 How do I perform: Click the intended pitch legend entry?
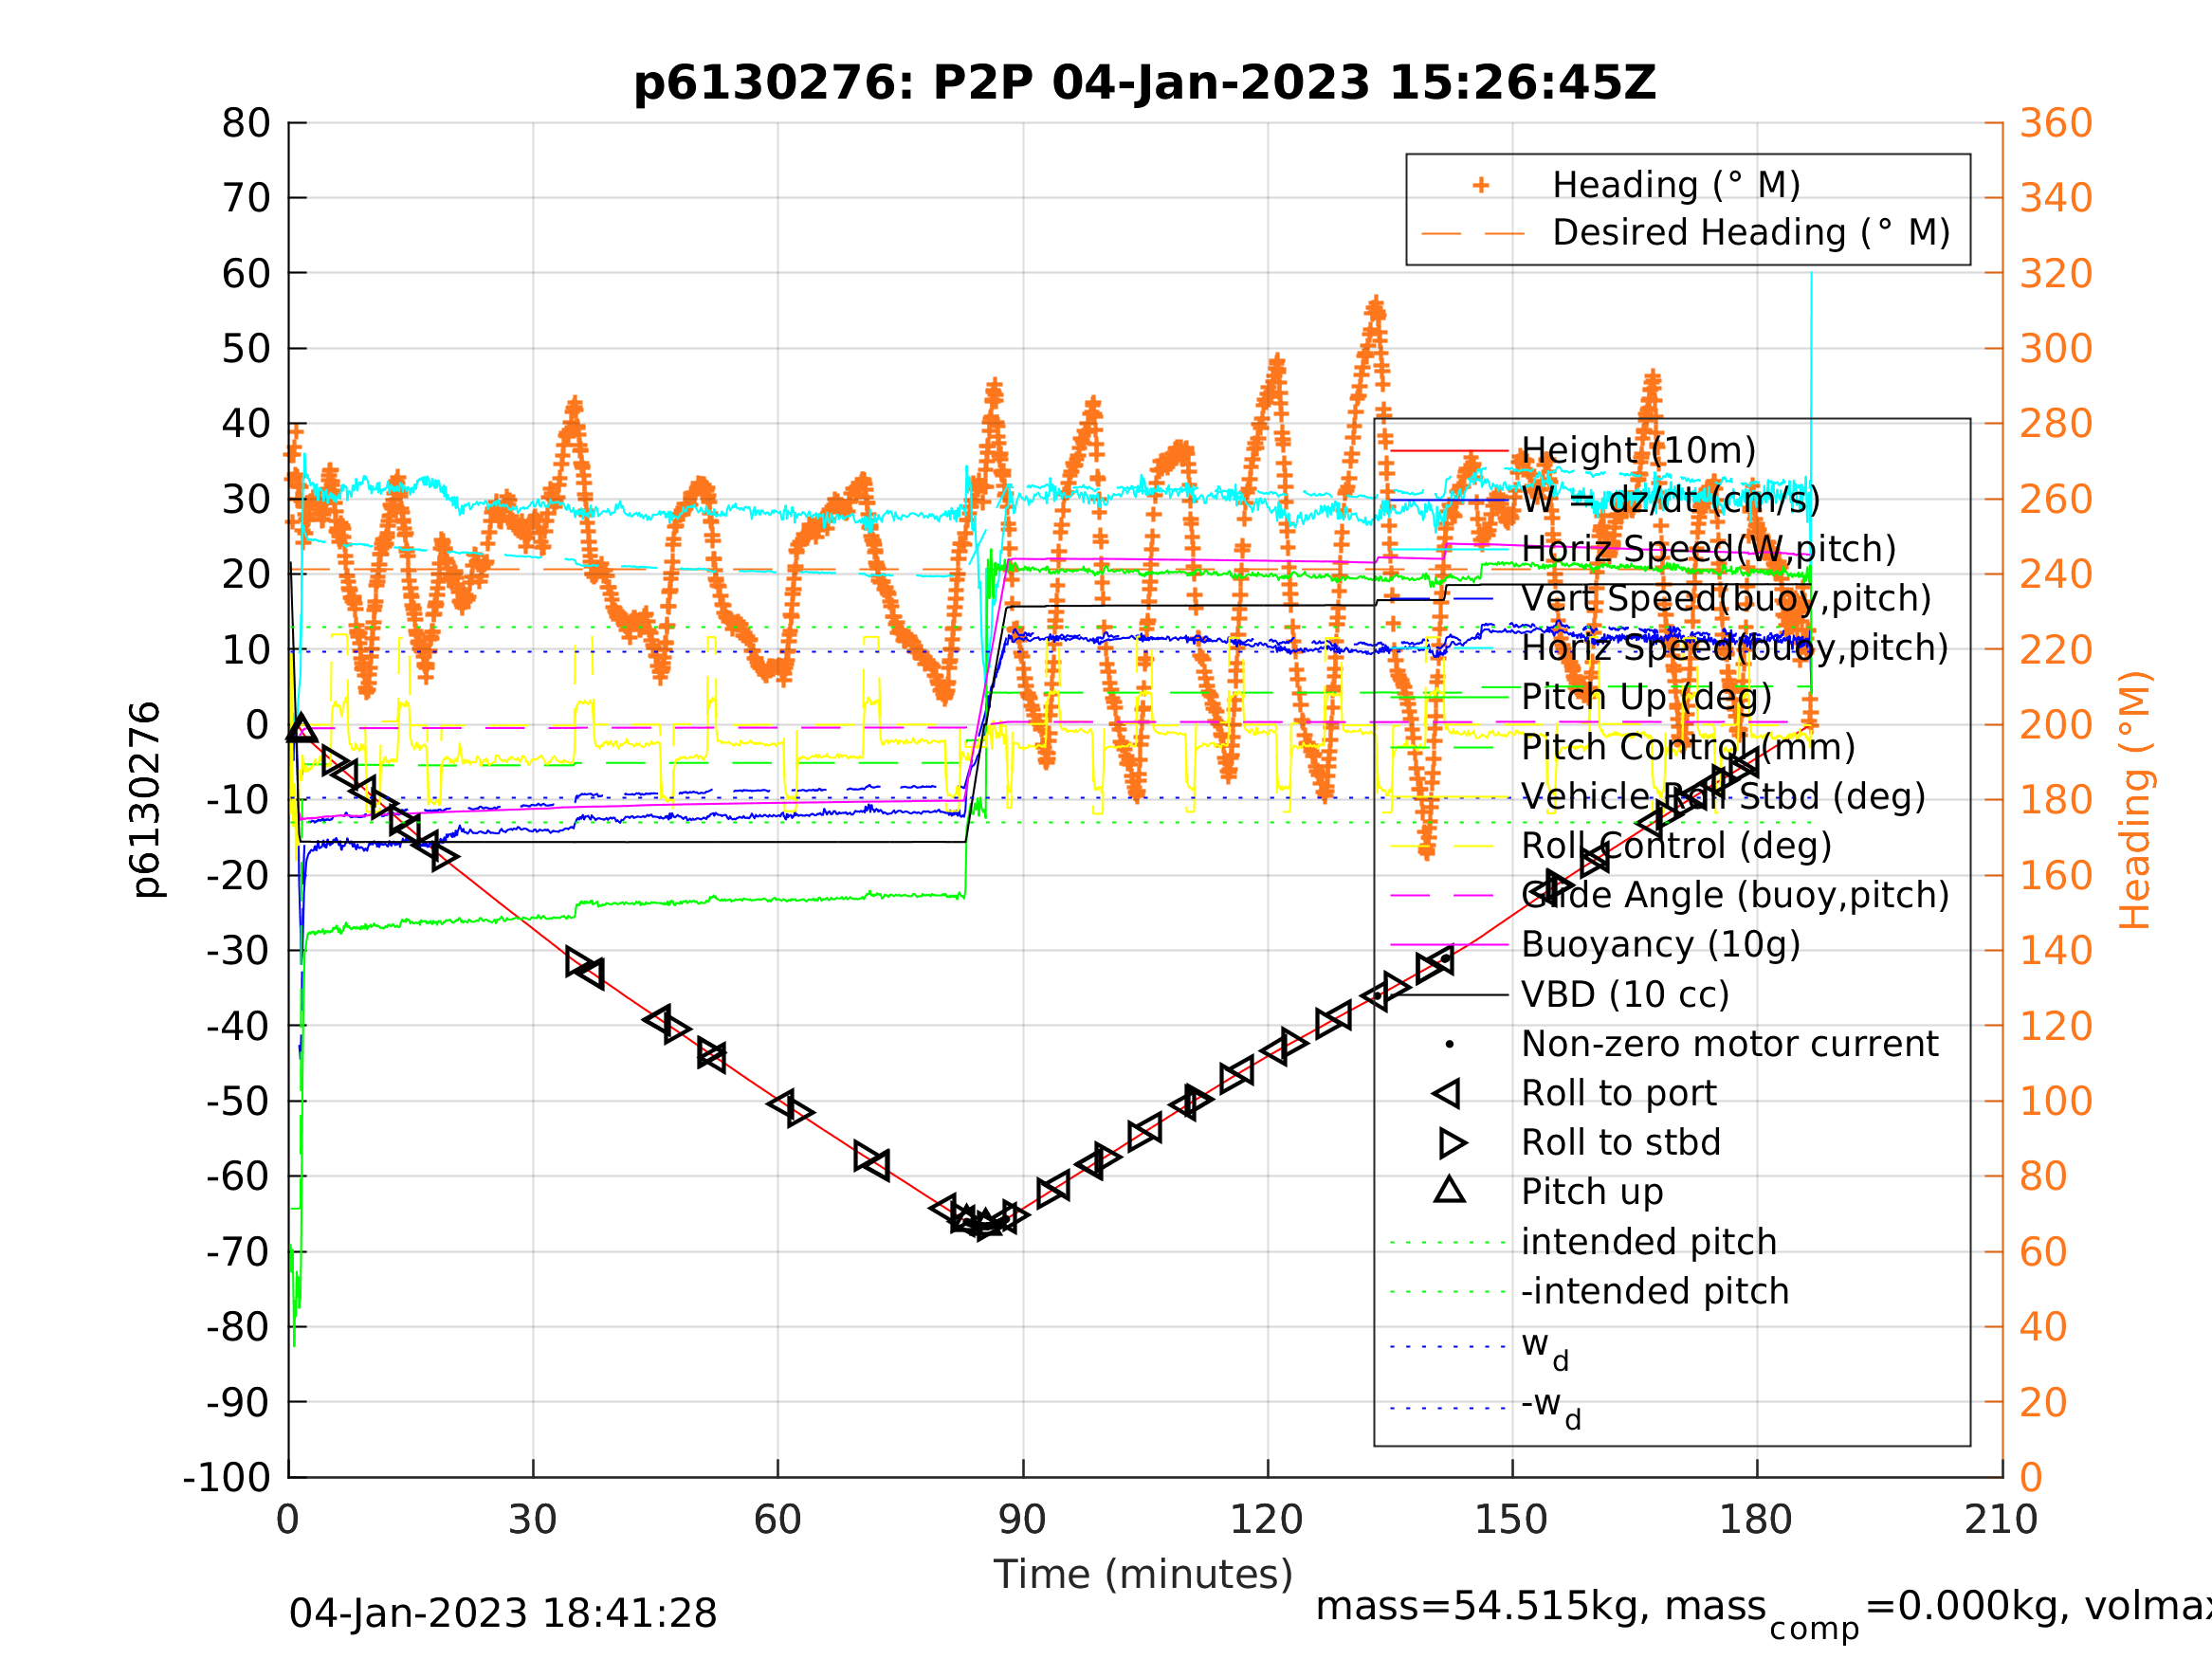pyautogui.click(x=1649, y=1243)
